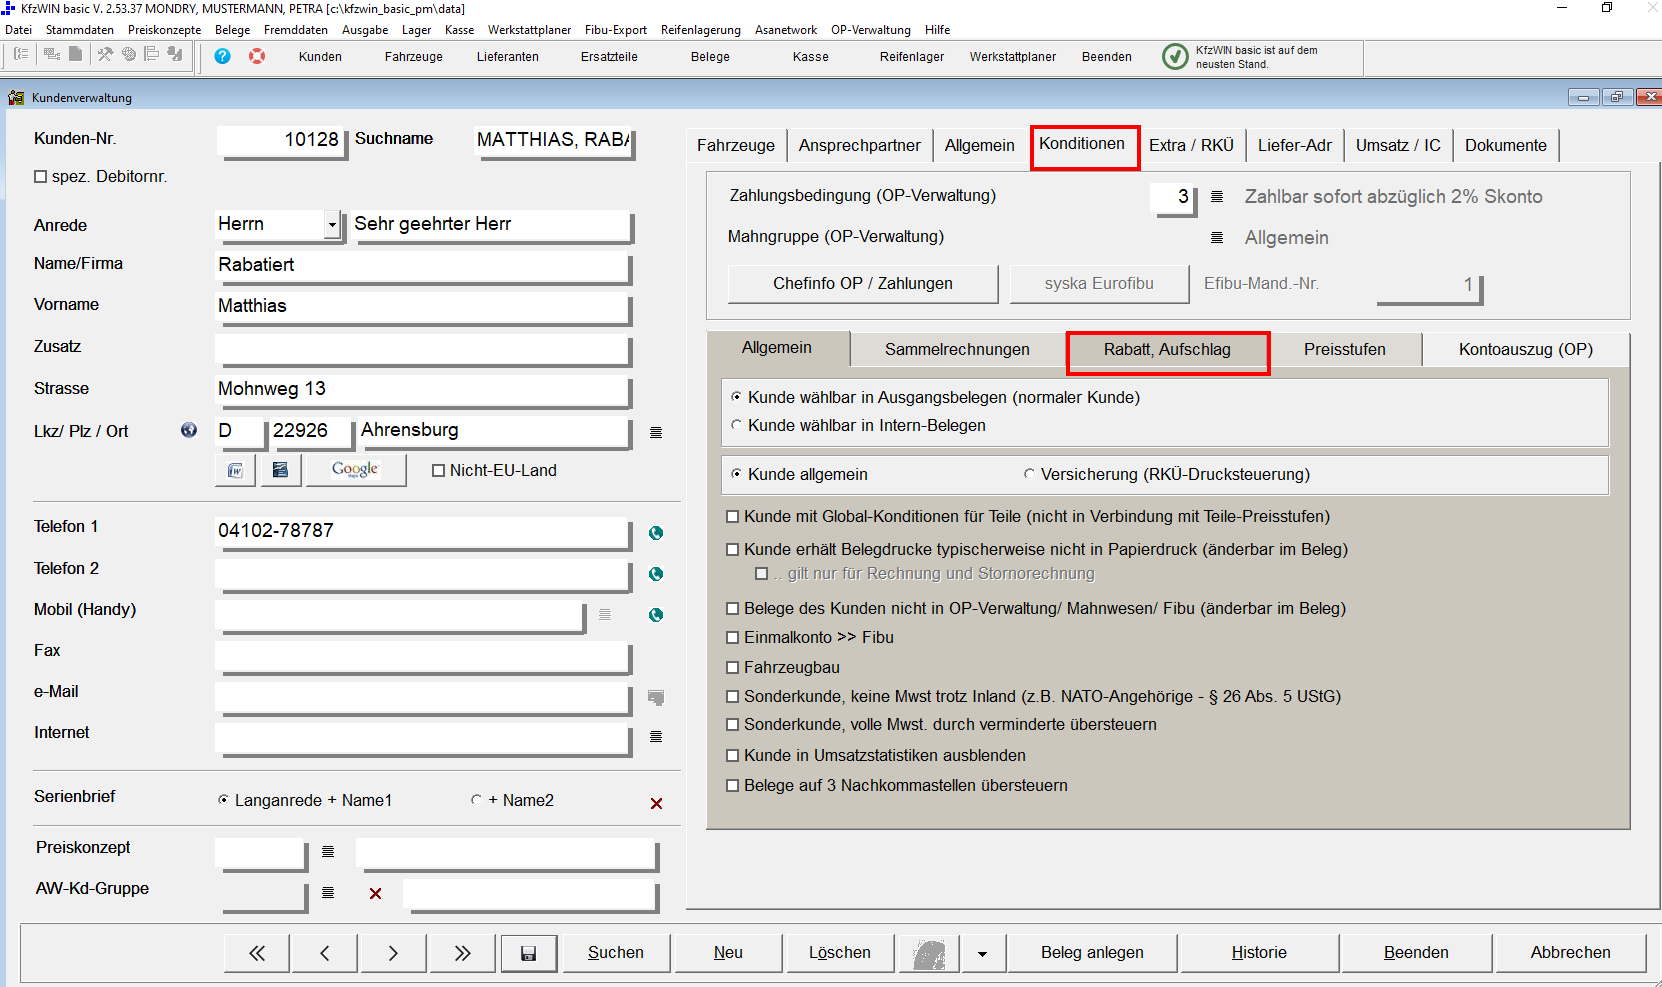Open the Werkstattplaner toolbar item
The image size is (1662, 987).
1012,57
